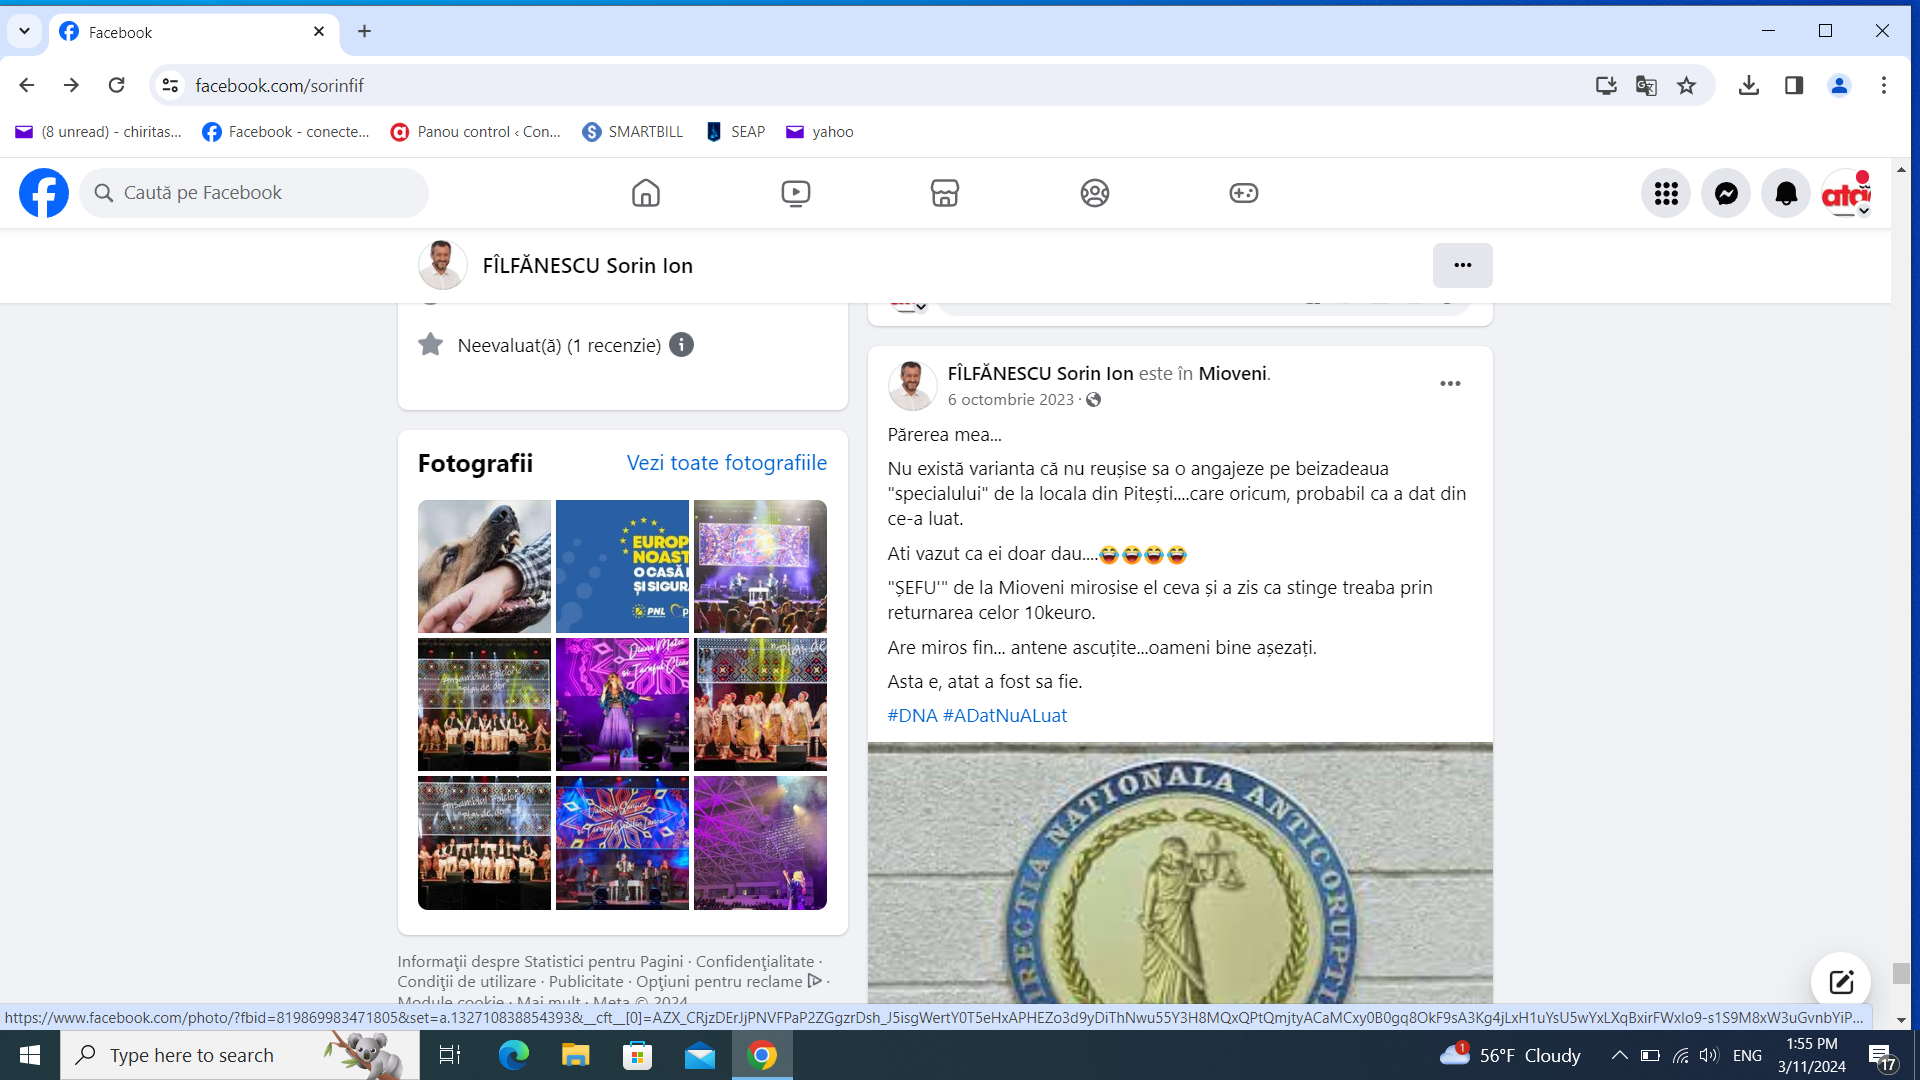Image resolution: width=1920 pixels, height=1080 pixels.
Task: Open the Gaming controller icon
Action: tap(1244, 193)
